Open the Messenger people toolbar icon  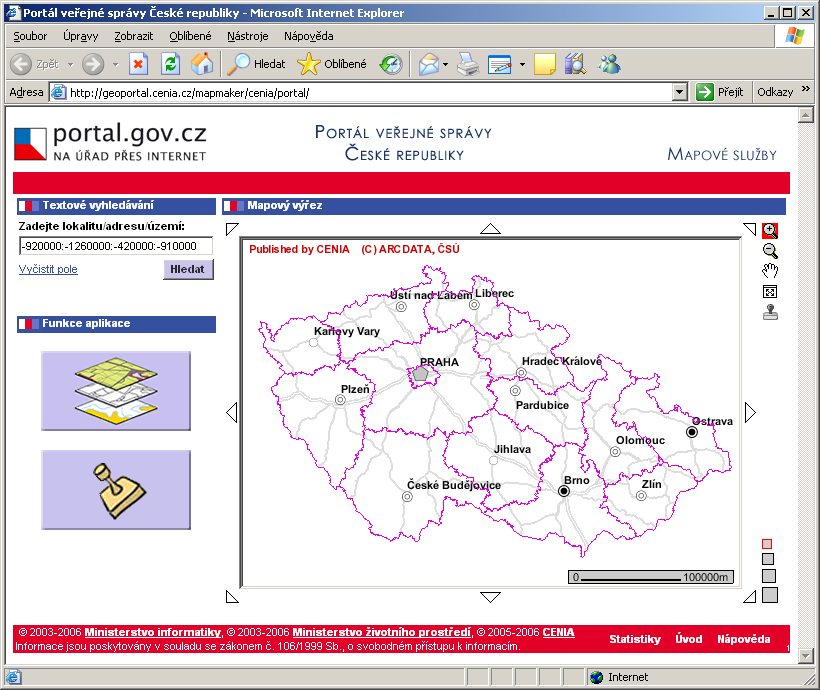click(x=609, y=64)
